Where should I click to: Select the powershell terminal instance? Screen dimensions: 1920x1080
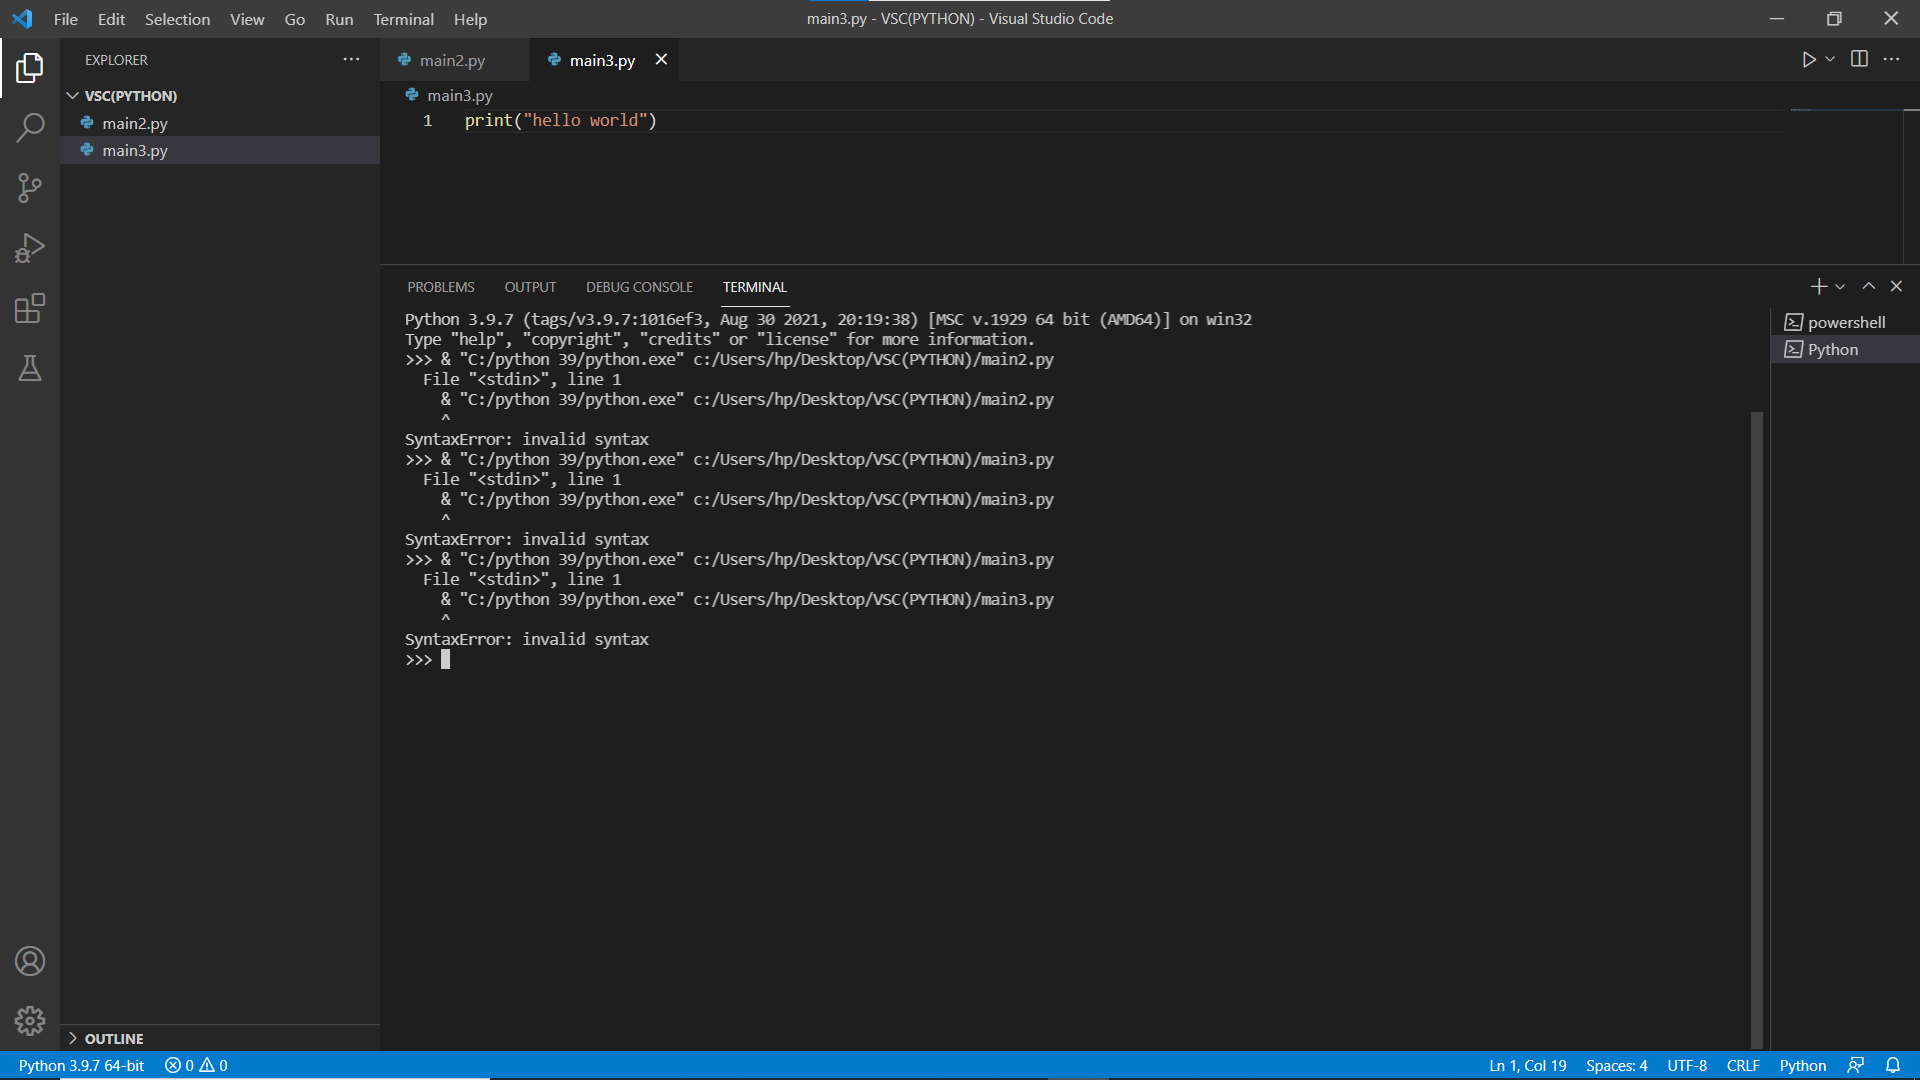(1845, 322)
